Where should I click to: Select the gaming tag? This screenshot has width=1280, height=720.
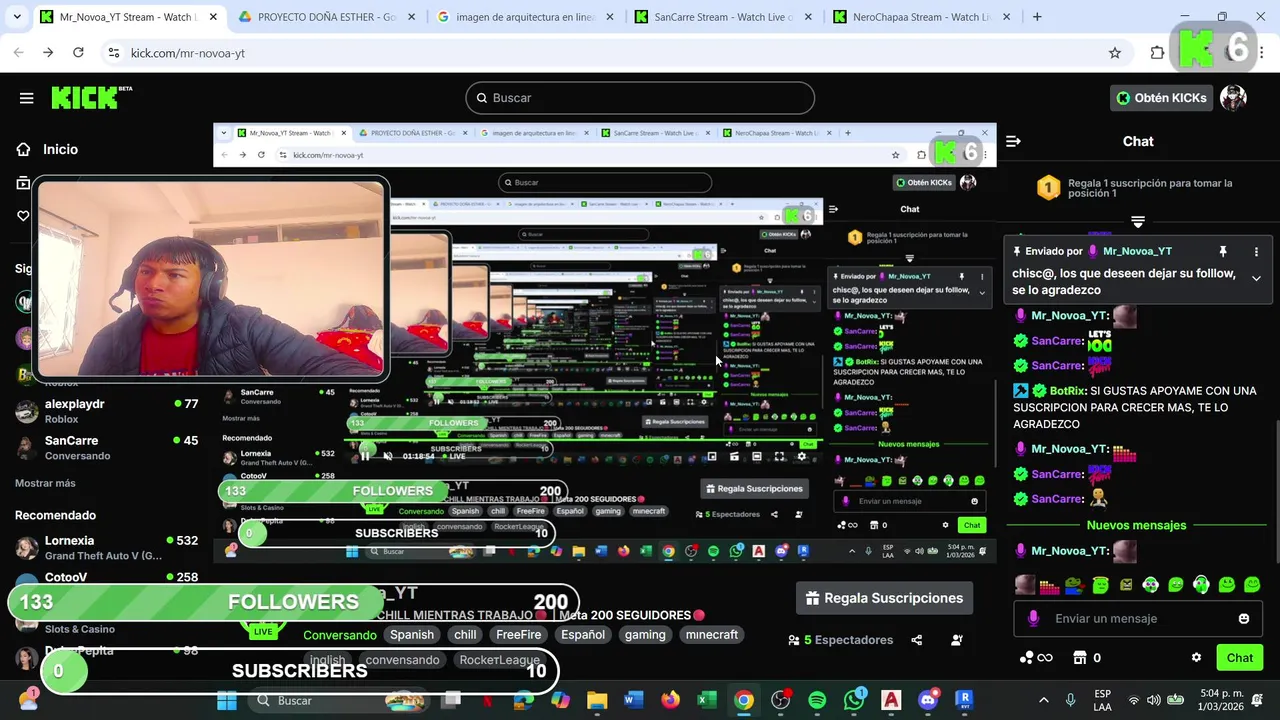tap(645, 635)
